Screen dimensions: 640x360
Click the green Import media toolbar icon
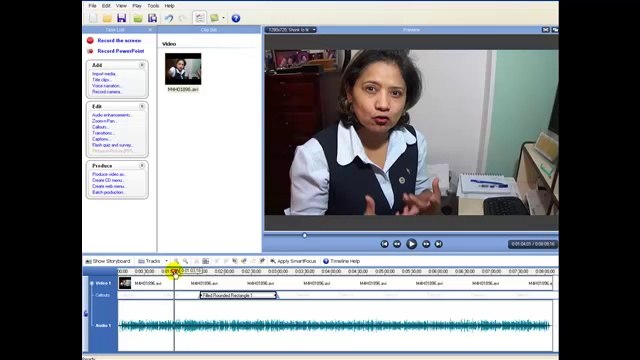click(138, 18)
